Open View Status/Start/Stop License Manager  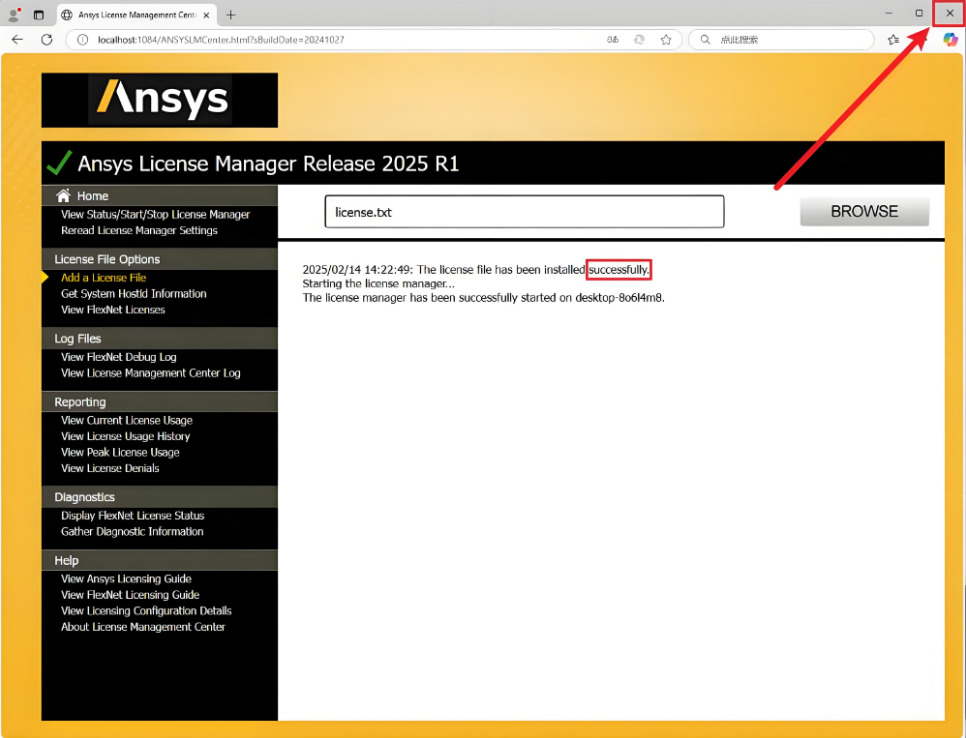(x=155, y=214)
